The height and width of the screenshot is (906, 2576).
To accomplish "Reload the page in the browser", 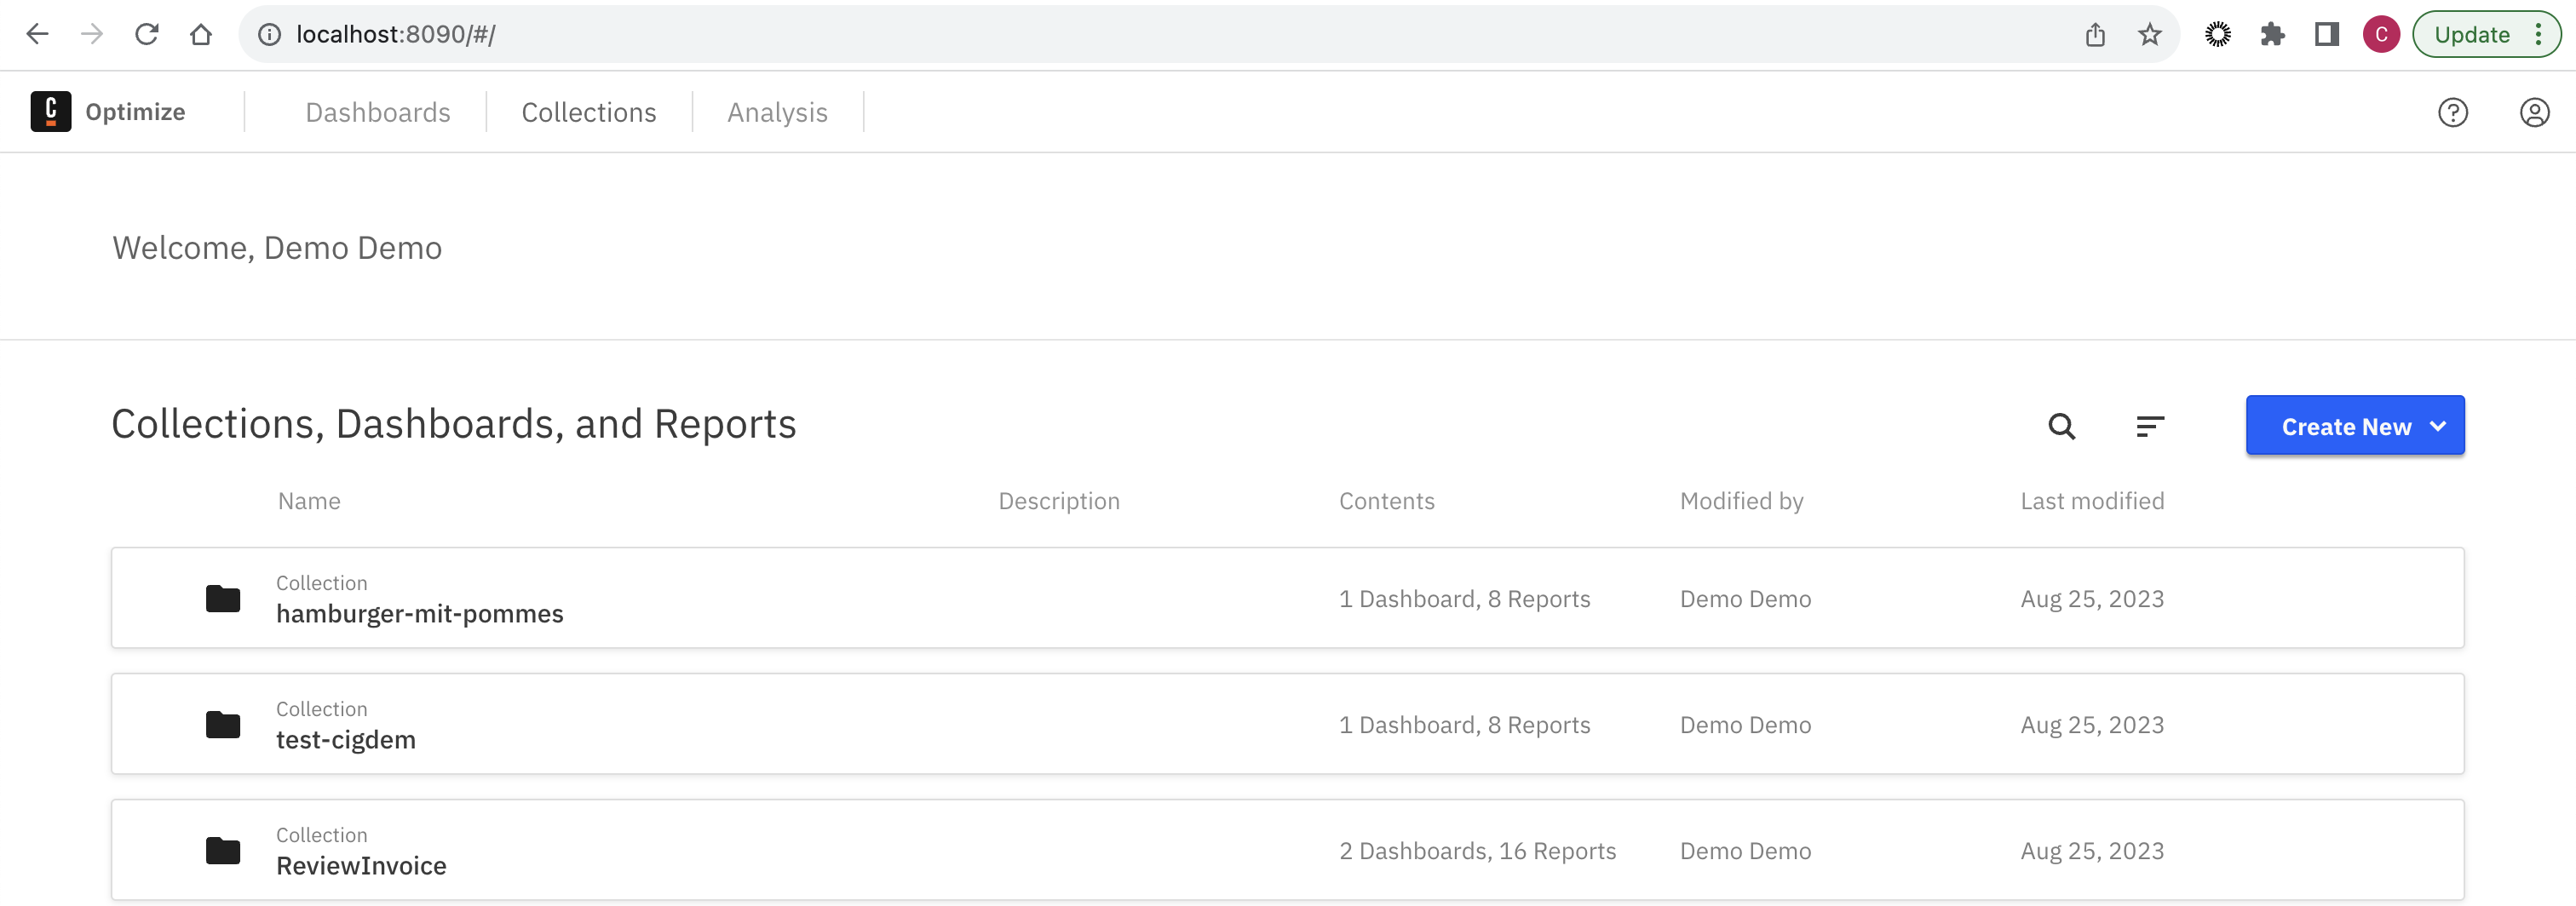I will 146,35.
